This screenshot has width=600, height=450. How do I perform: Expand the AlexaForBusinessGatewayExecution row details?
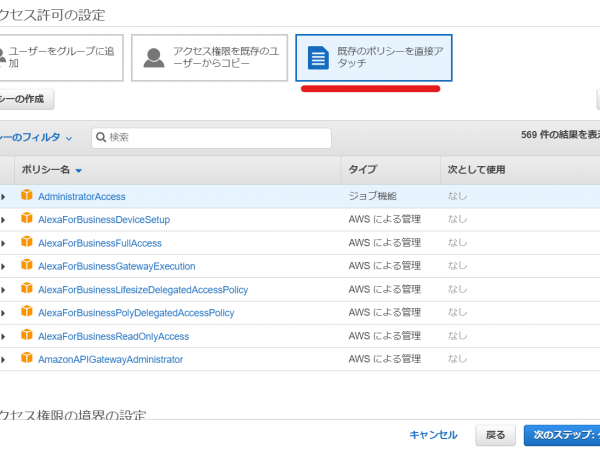[x=3, y=267]
